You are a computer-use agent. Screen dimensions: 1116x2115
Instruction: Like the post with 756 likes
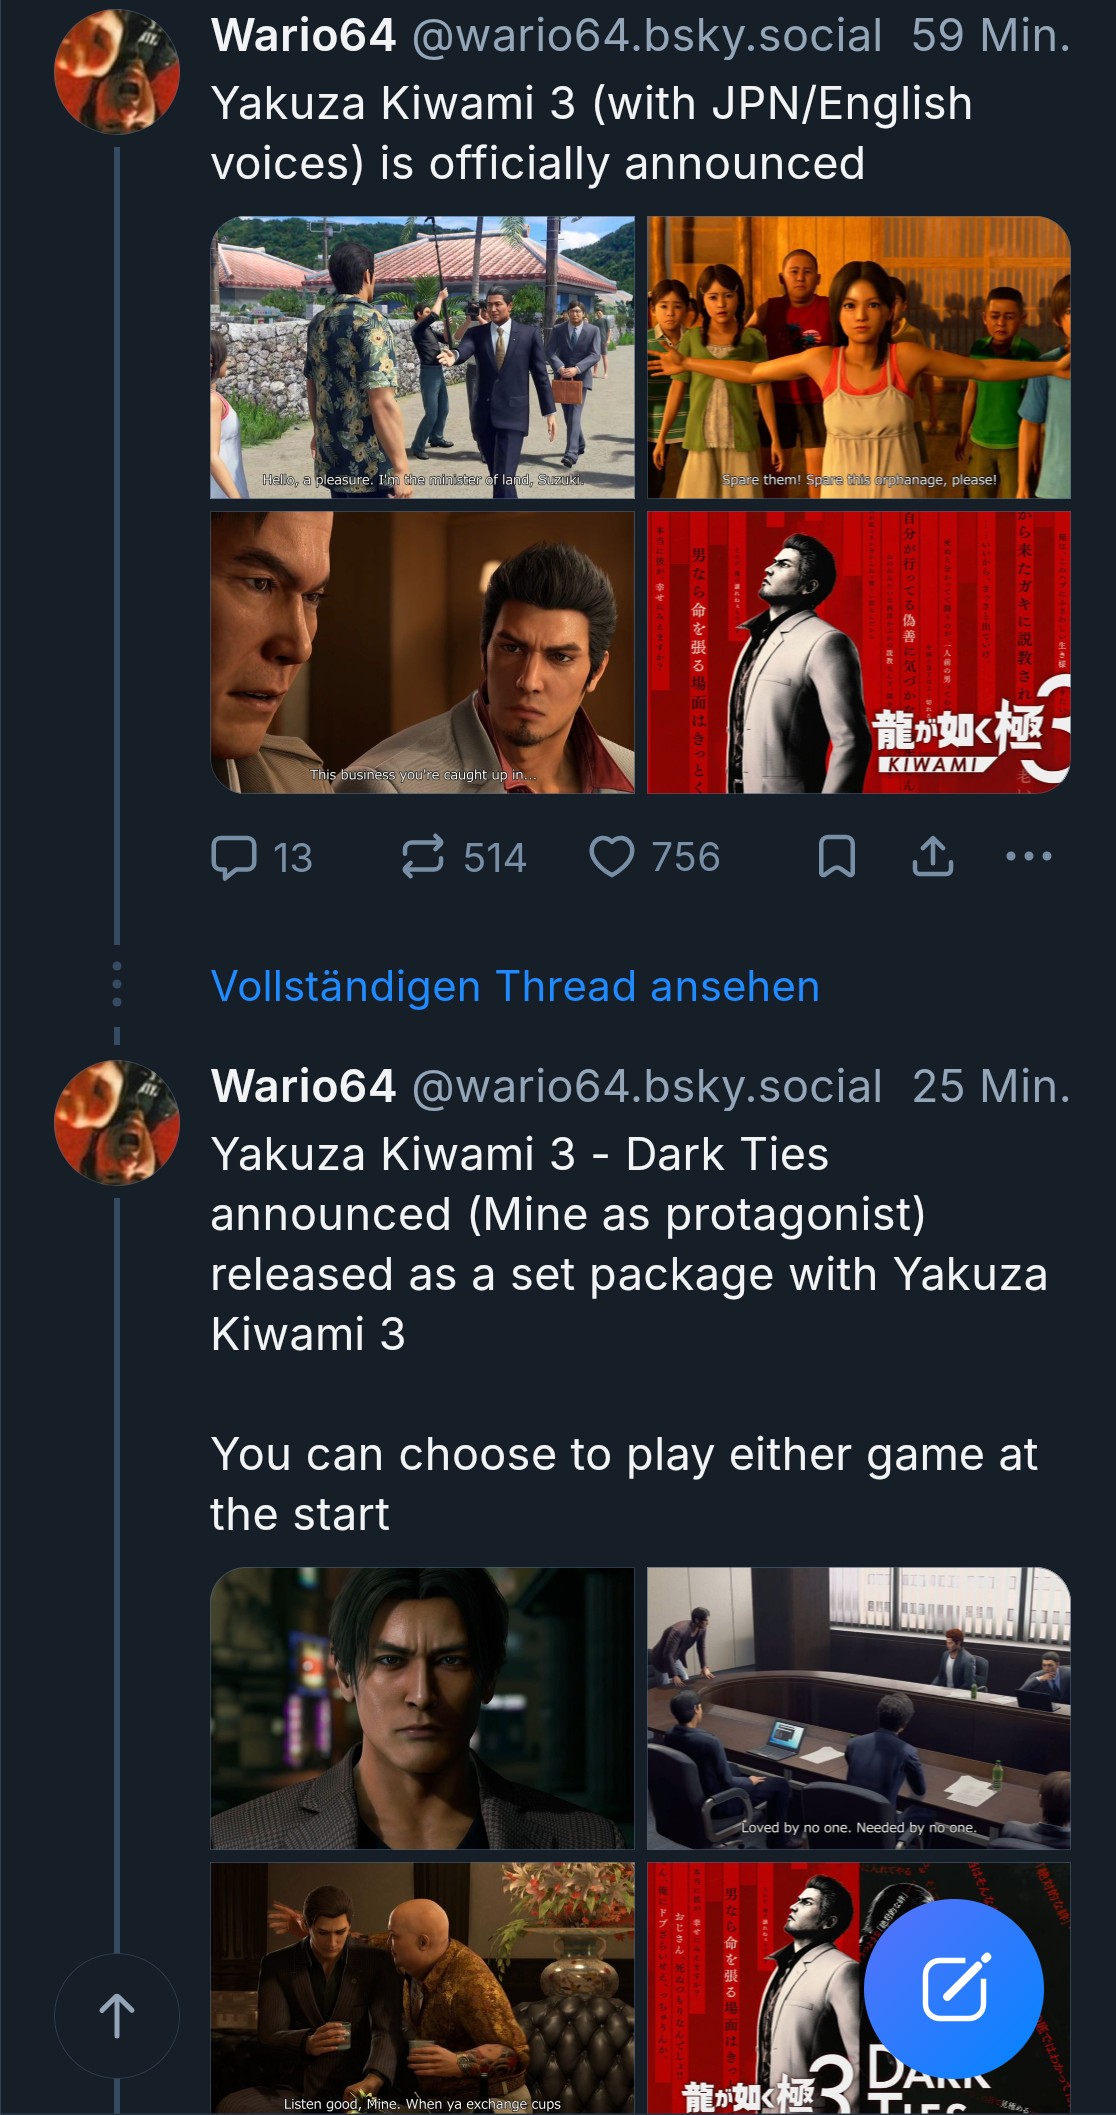pos(612,857)
